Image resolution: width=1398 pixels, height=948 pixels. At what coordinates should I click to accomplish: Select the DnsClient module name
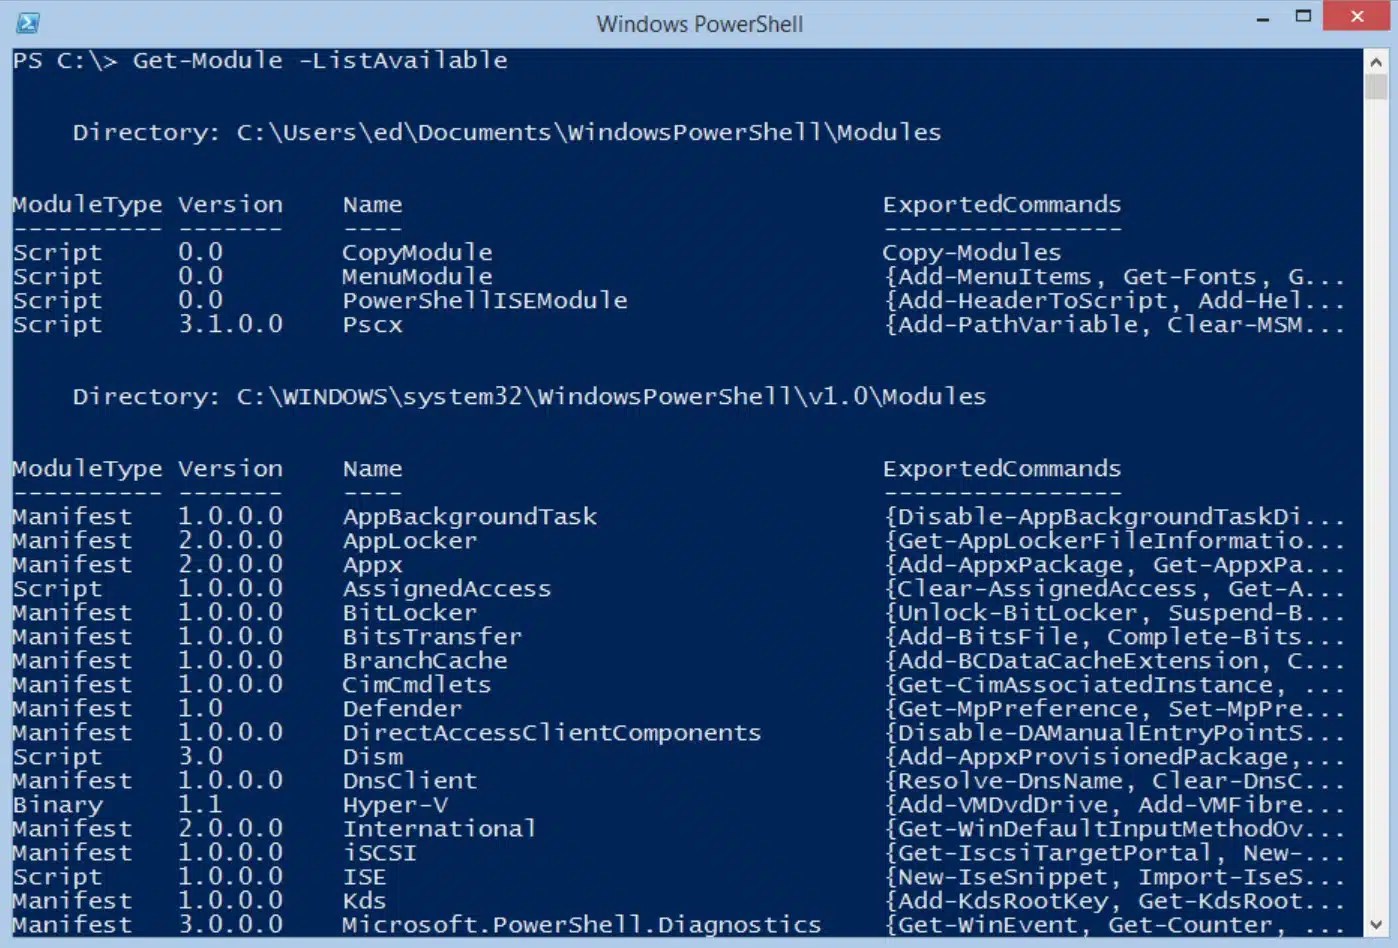[409, 780]
